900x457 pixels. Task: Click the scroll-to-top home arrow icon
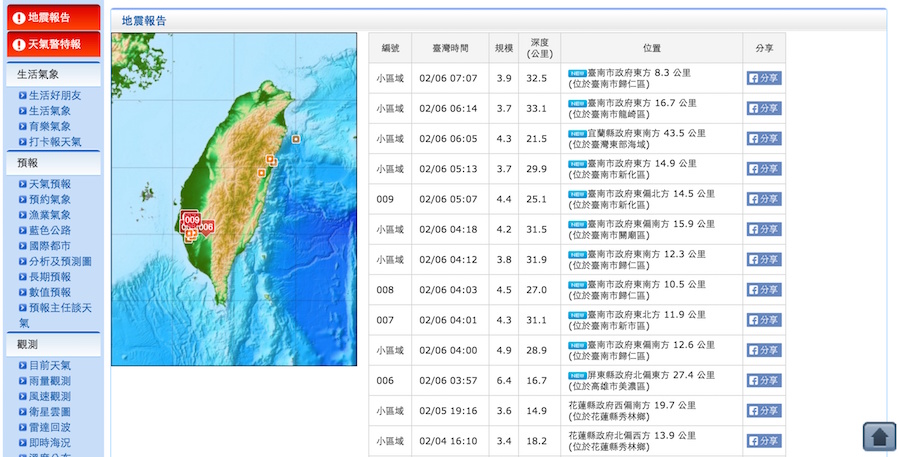[x=879, y=436]
